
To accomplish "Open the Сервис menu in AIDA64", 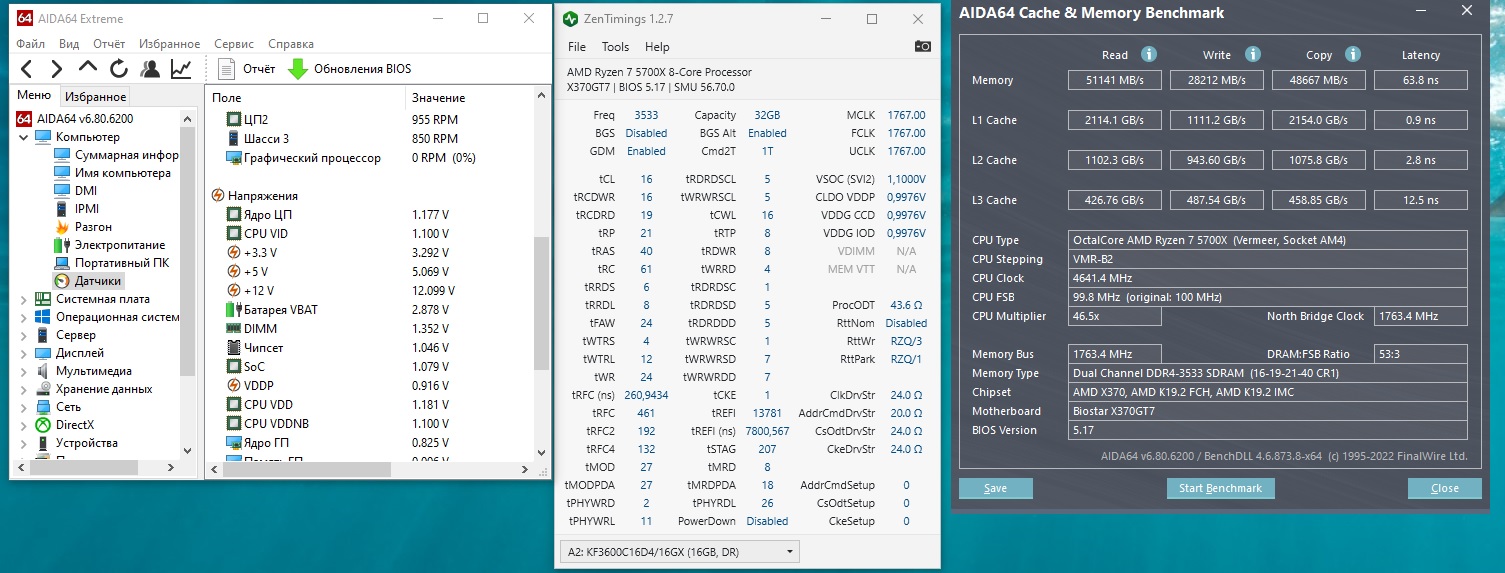I will tap(234, 44).
